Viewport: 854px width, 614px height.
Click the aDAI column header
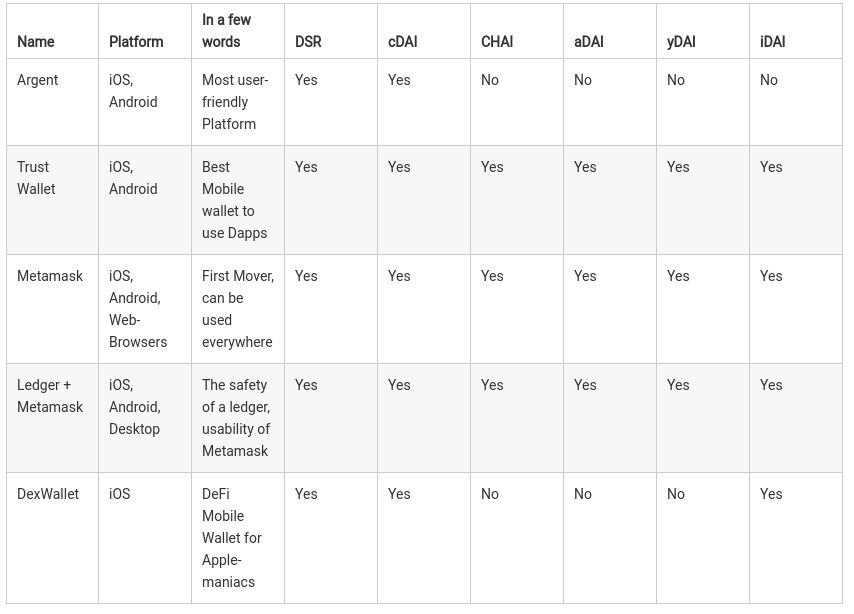(589, 42)
